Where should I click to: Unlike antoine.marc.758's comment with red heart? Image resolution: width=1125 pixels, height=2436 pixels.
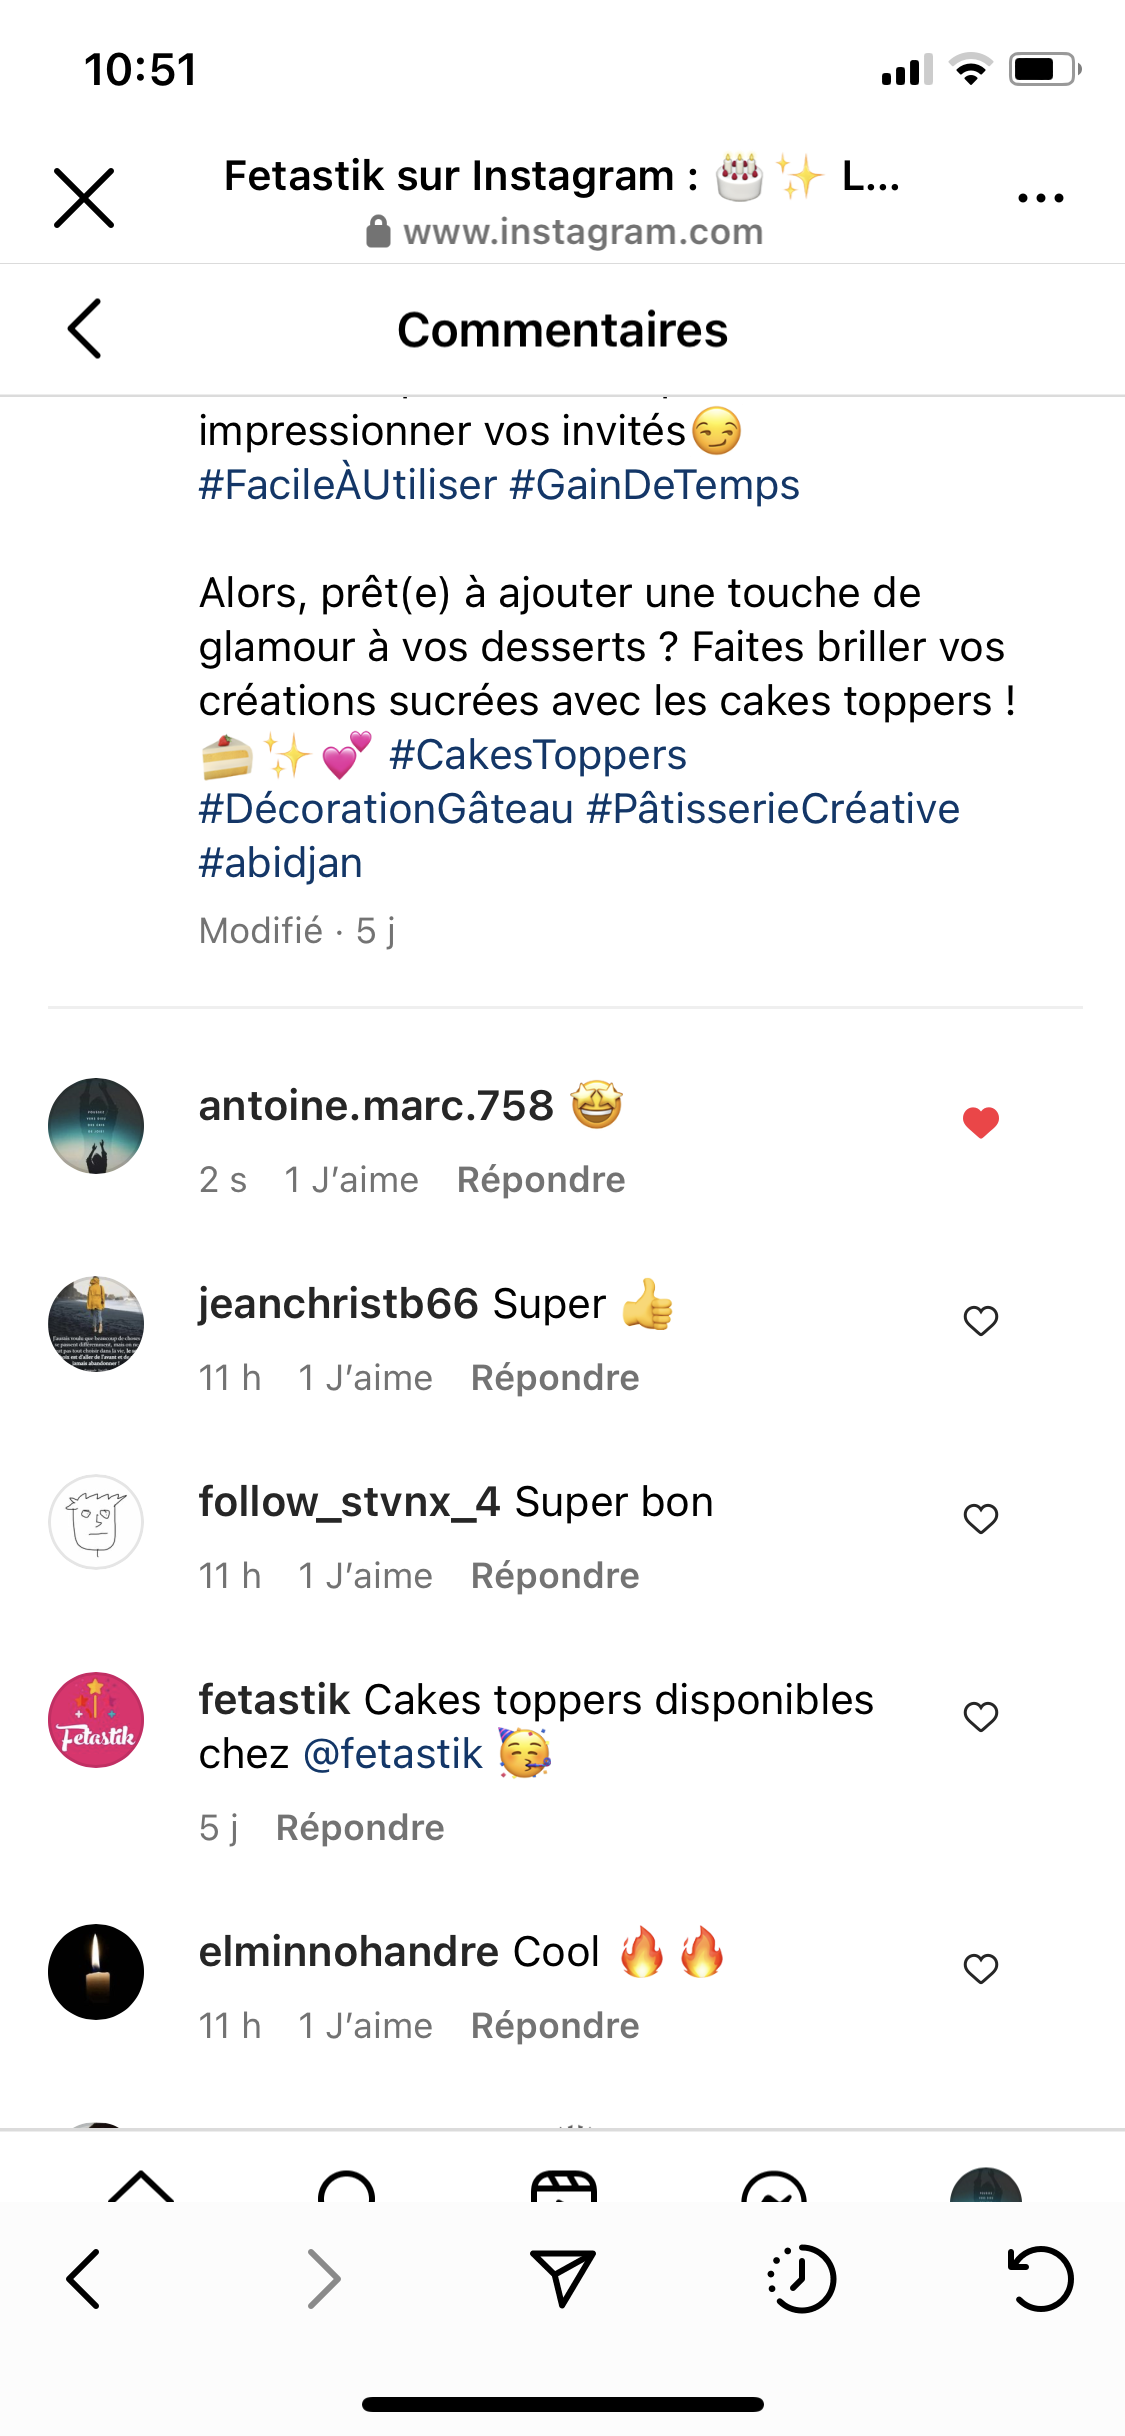click(980, 1123)
